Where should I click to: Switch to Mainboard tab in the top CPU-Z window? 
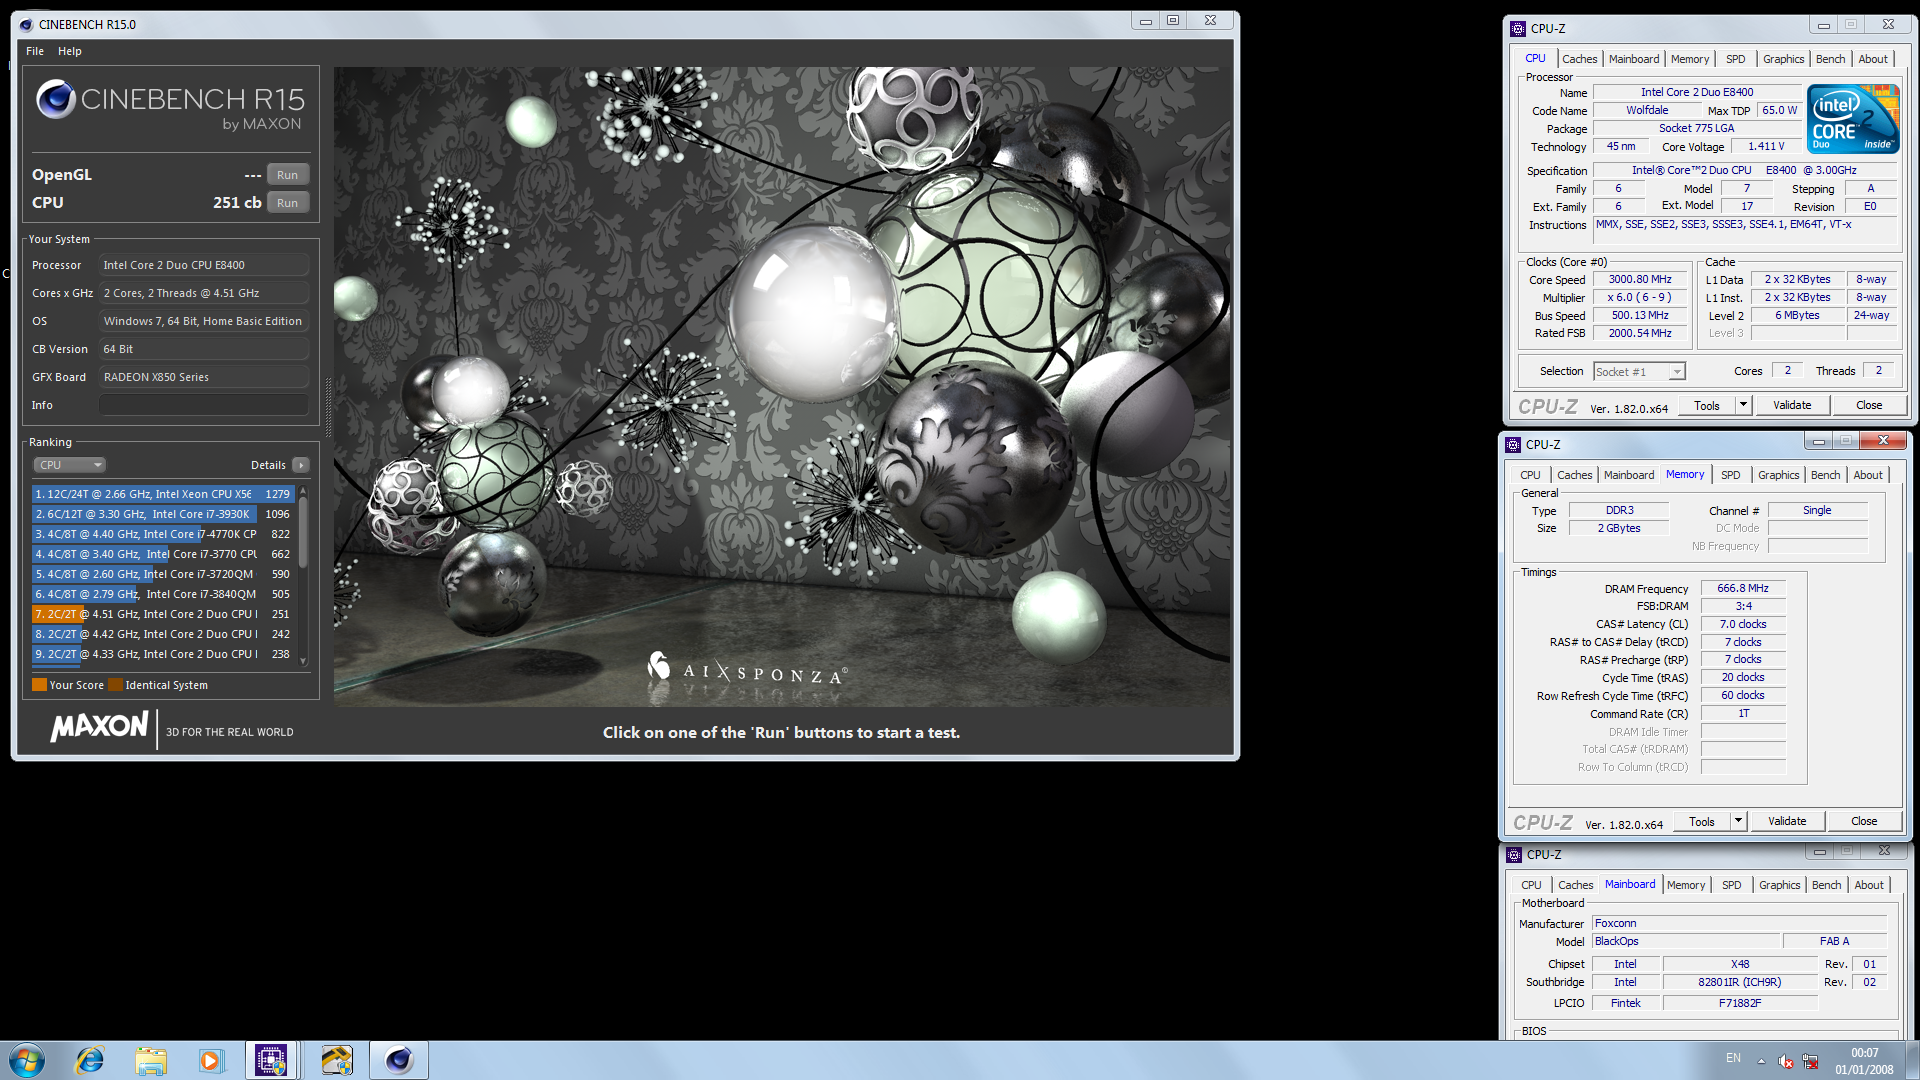click(1634, 59)
